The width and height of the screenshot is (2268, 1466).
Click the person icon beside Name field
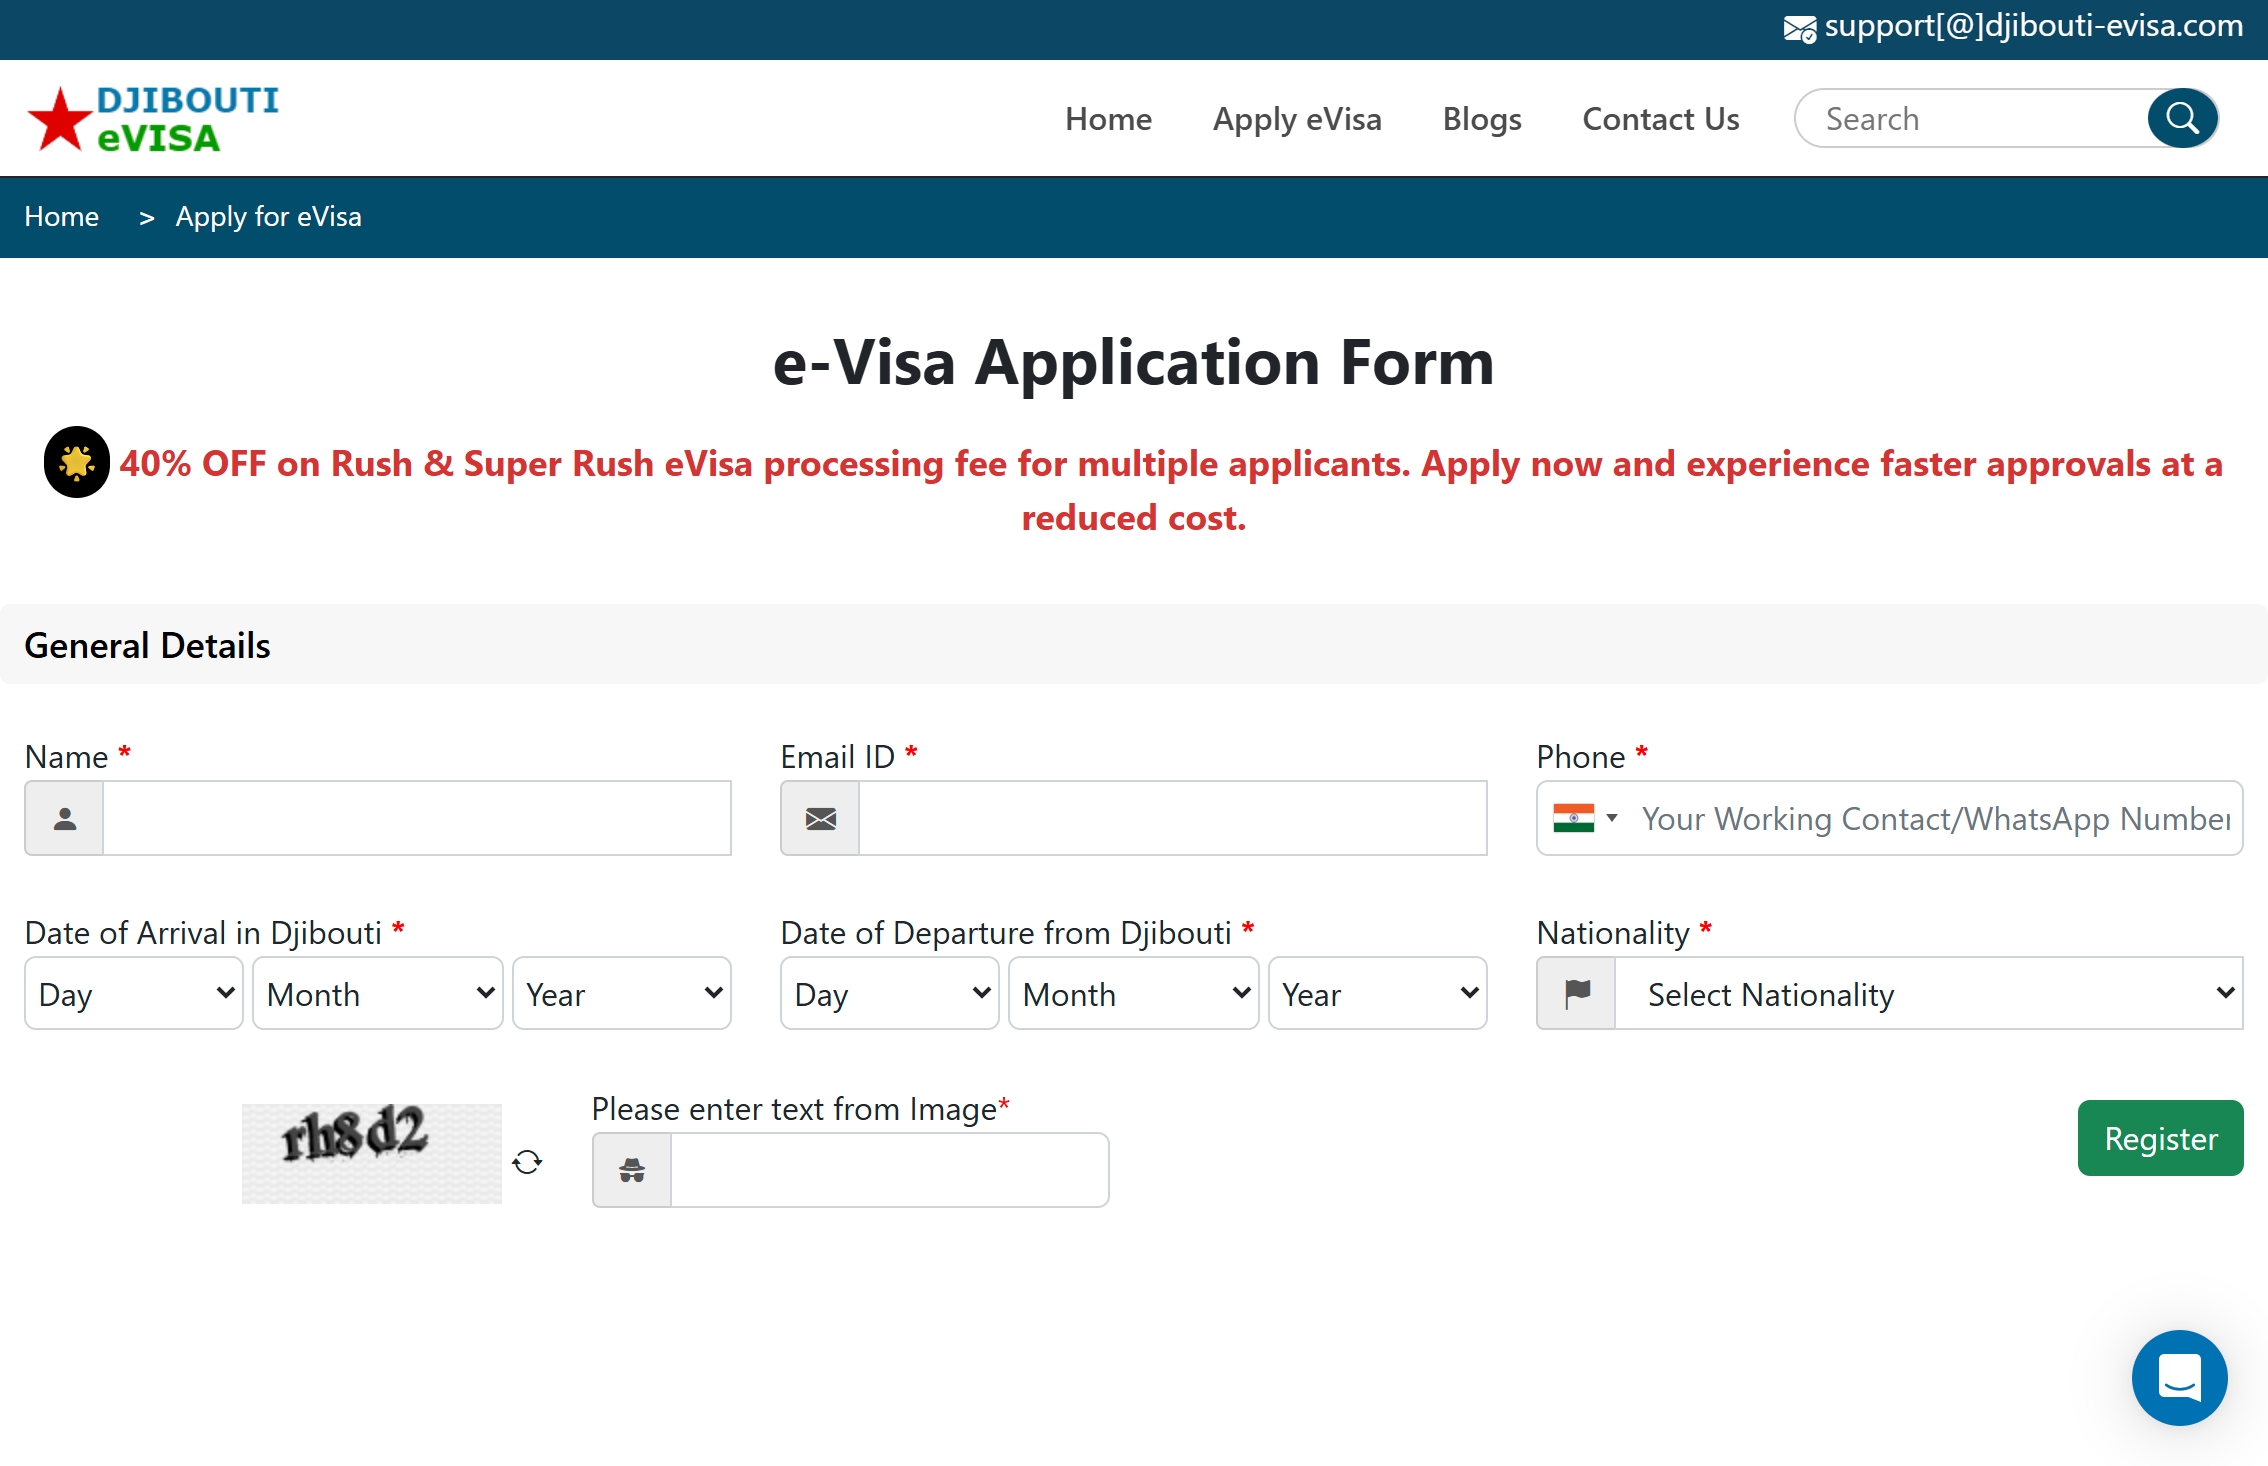tap(65, 819)
